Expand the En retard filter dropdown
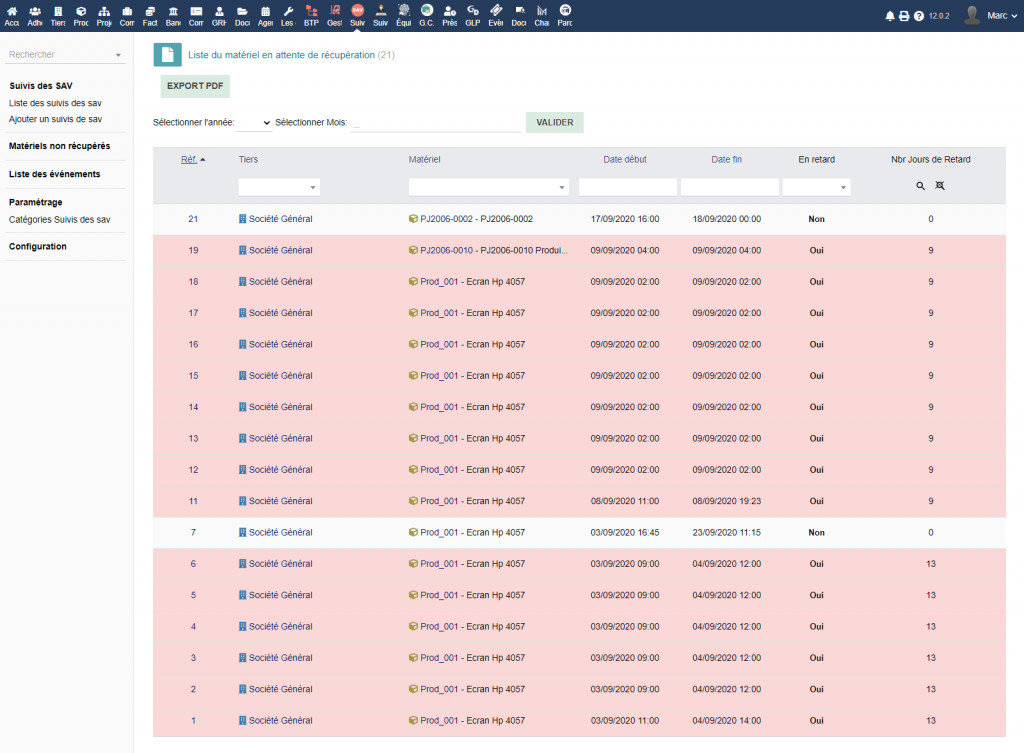 (x=816, y=187)
